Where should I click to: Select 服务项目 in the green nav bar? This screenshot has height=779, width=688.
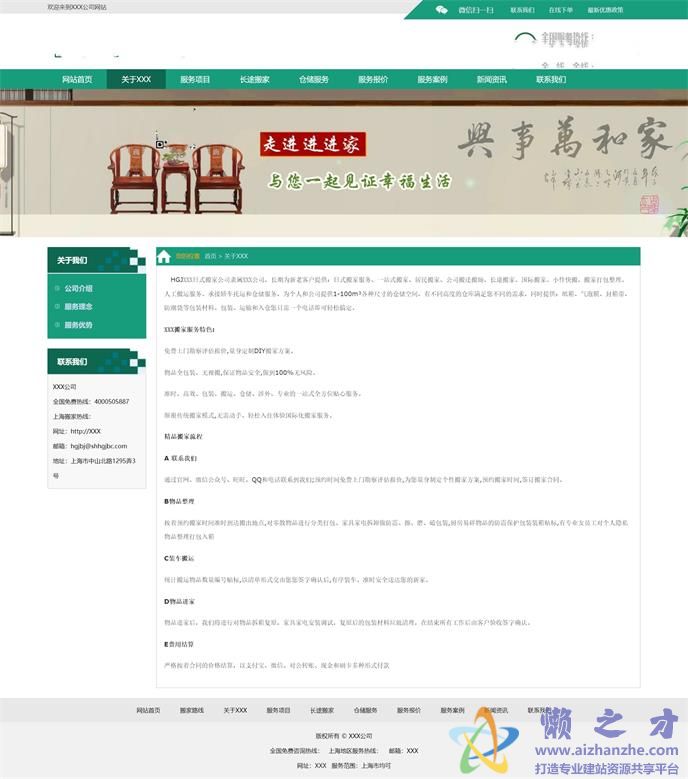(x=195, y=79)
